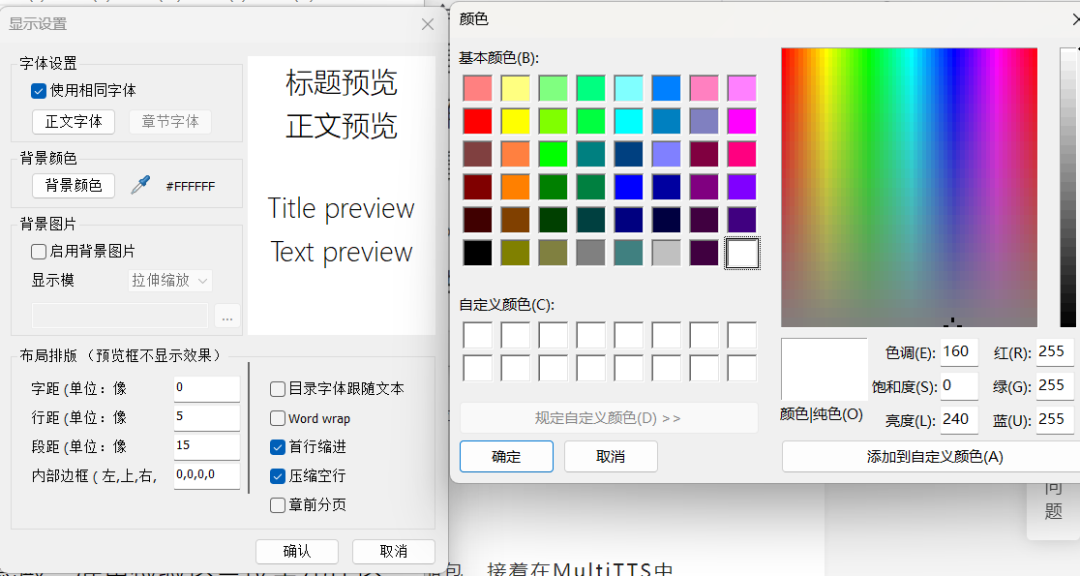Click the ... browse icon for background image
This screenshot has height=576, width=1080.
coord(227,316)
